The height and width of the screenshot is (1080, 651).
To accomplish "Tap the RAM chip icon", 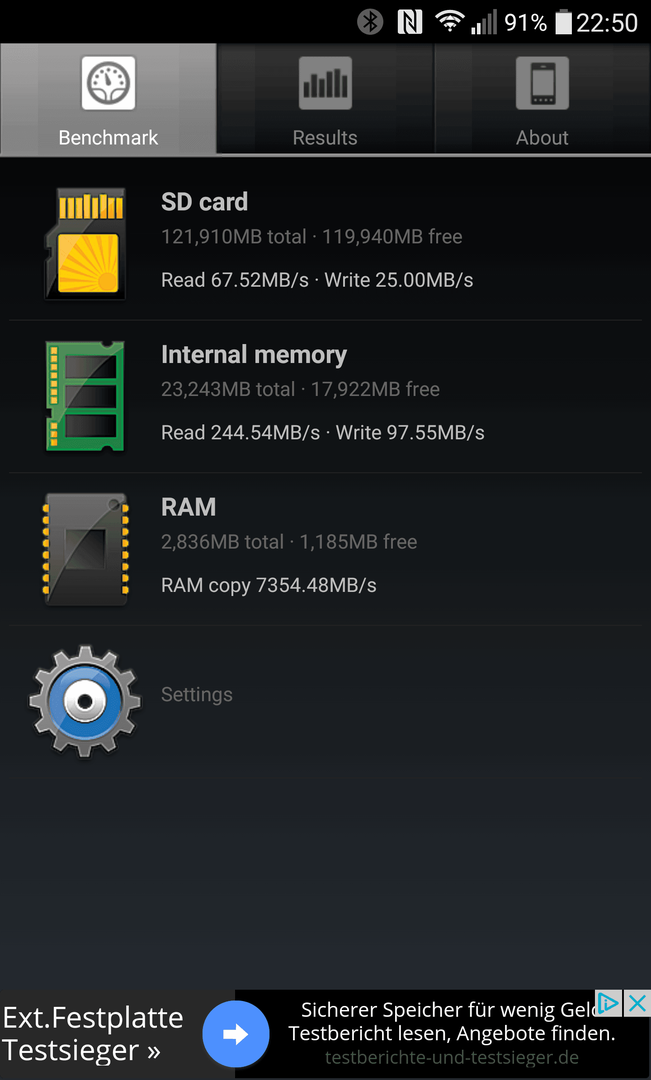I will (85, 549).
